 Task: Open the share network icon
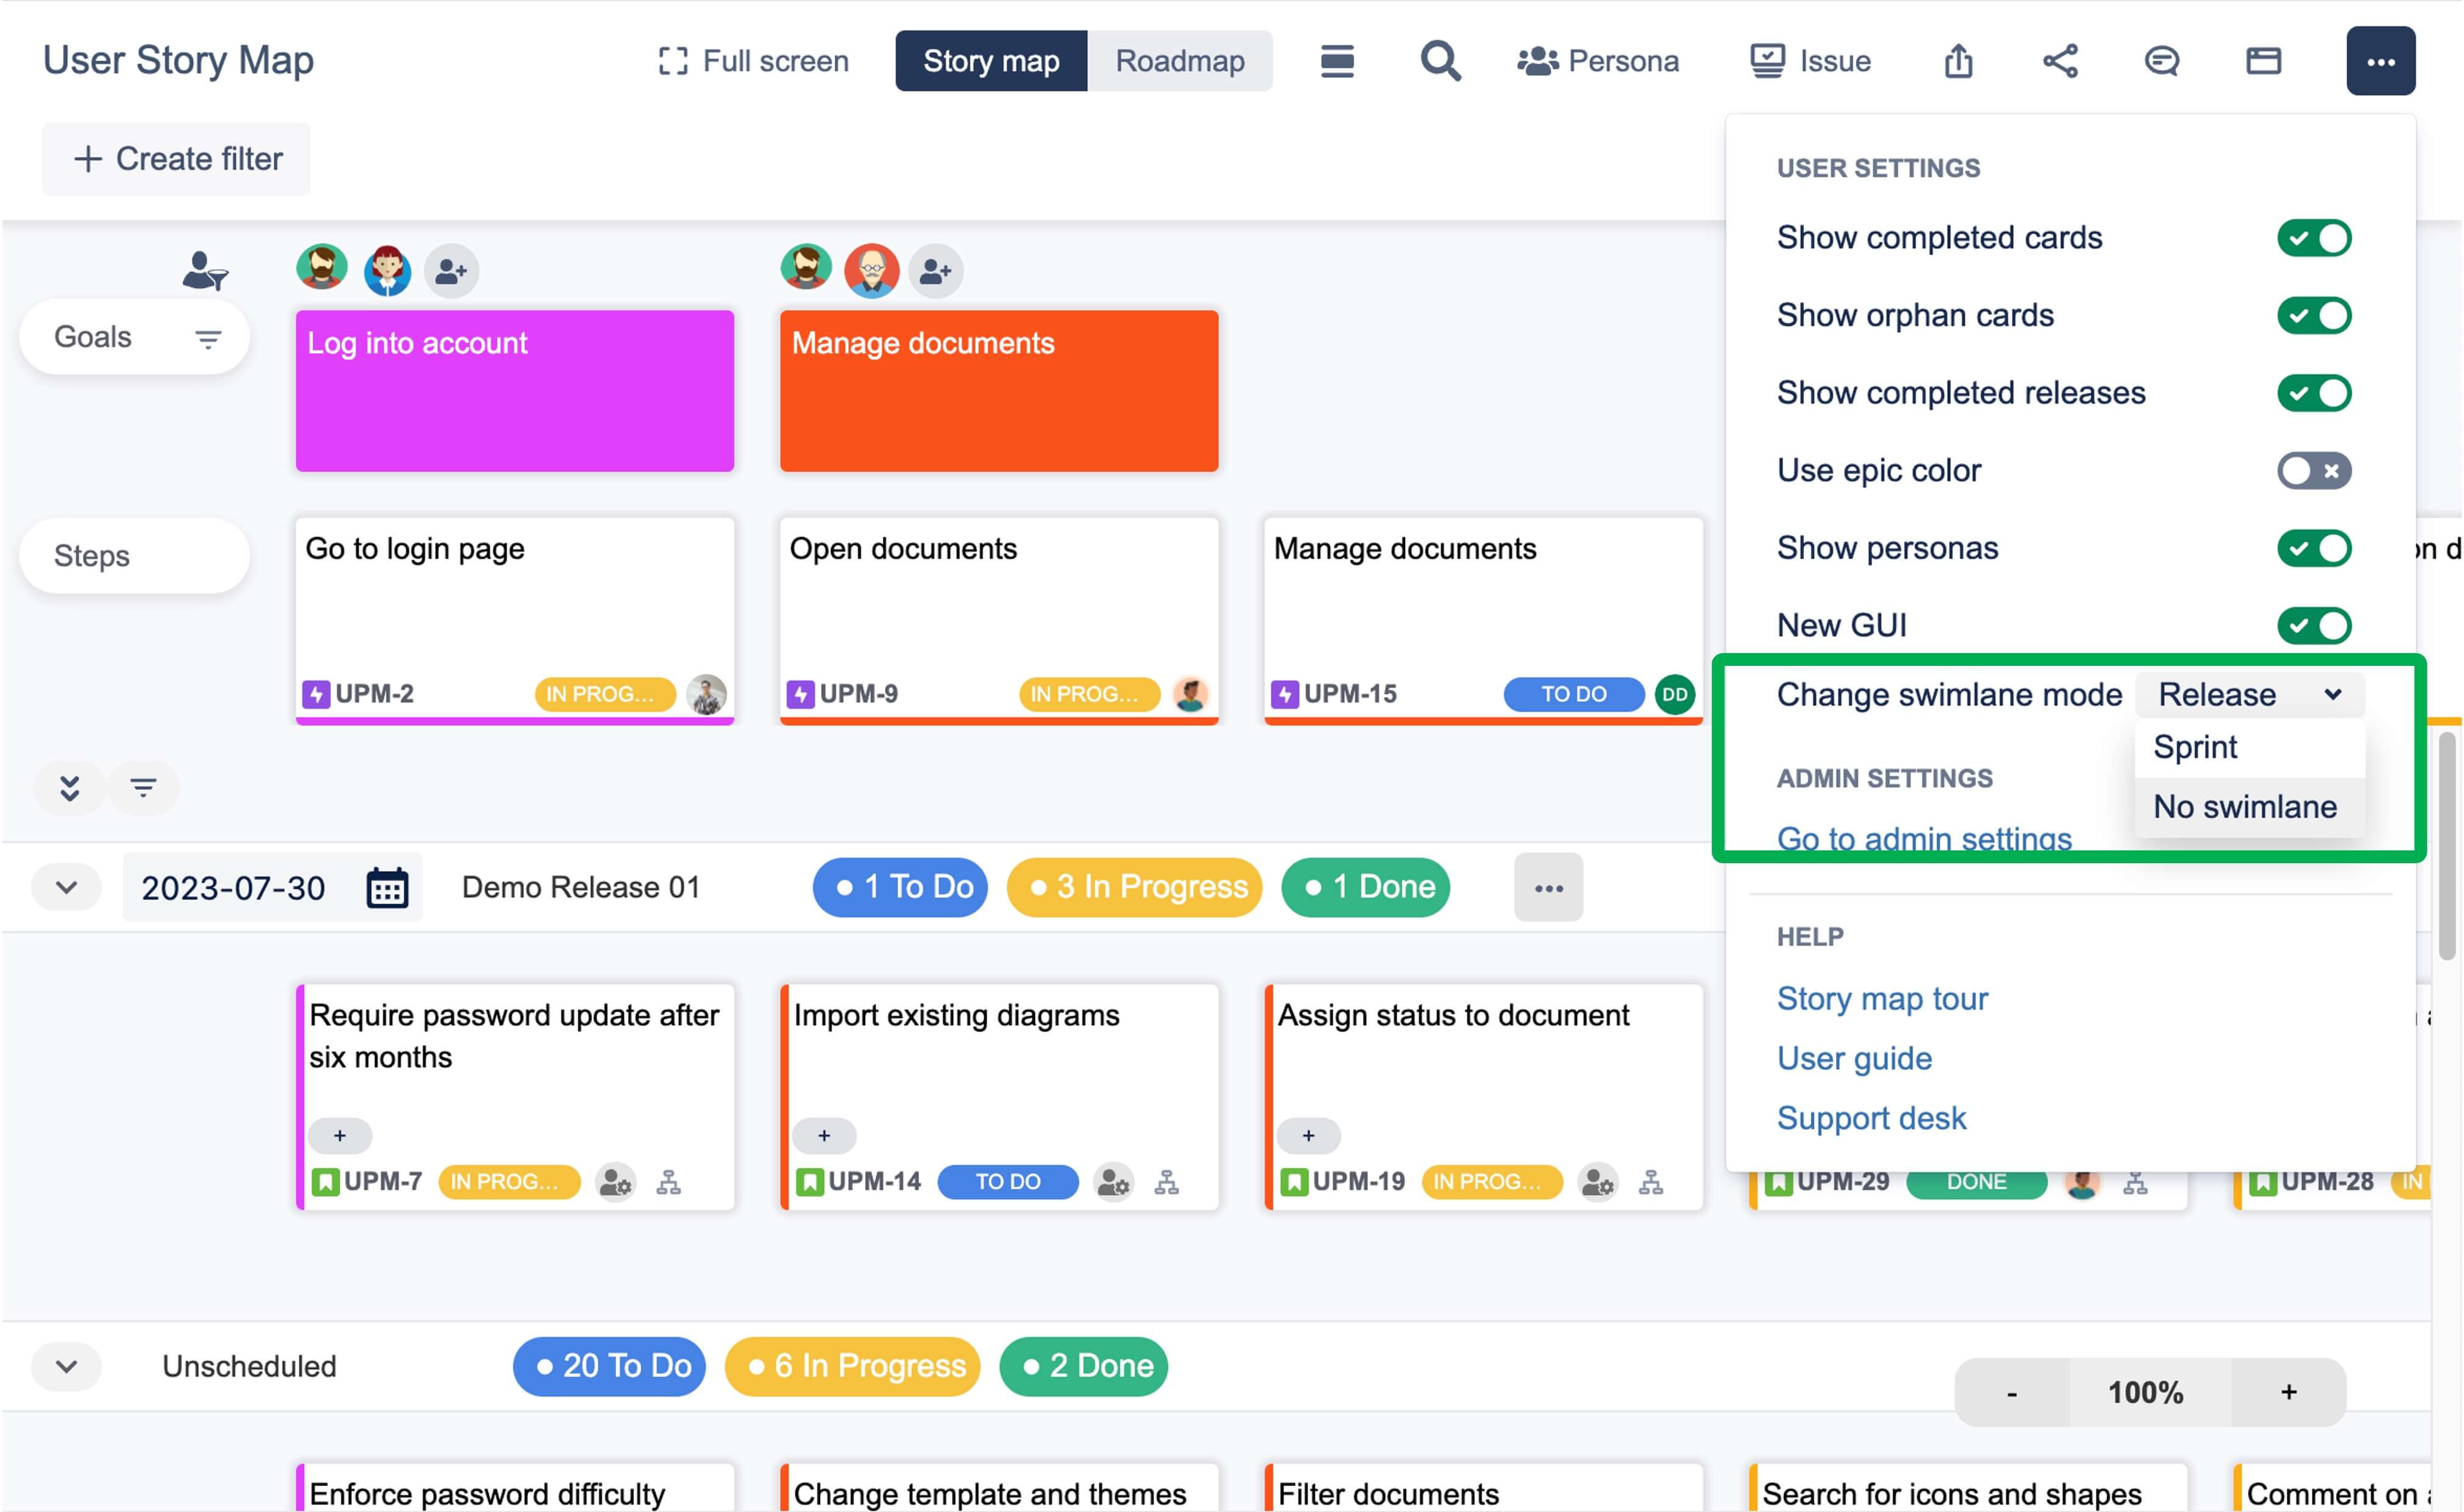[x=2060, y=61]
